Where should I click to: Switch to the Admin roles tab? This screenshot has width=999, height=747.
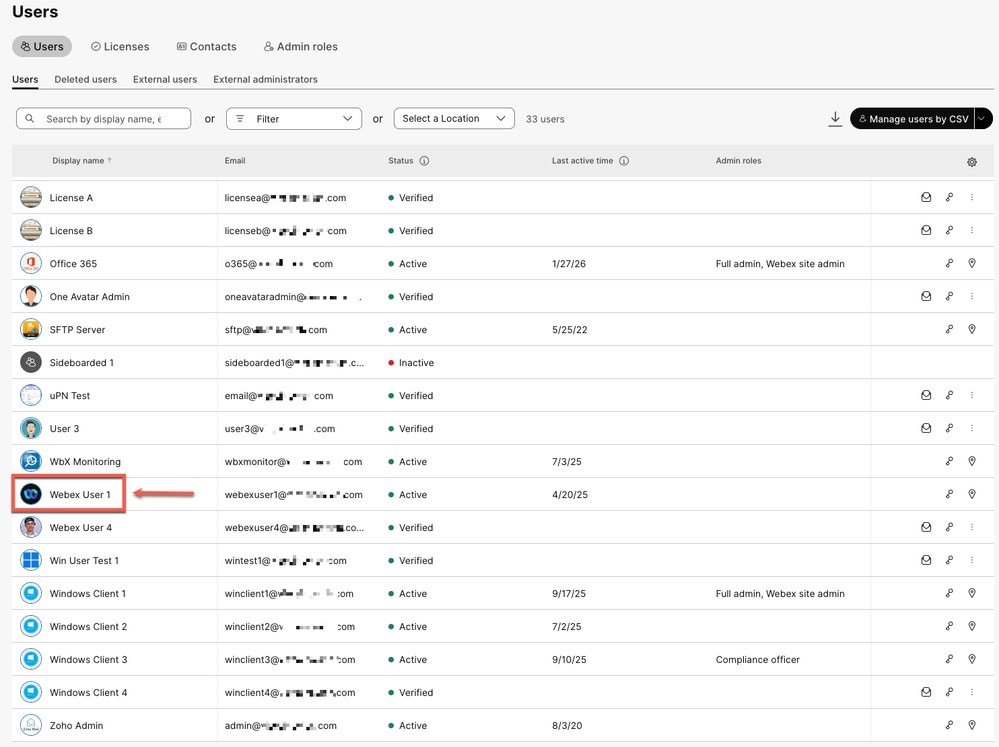tap(301, 46)
